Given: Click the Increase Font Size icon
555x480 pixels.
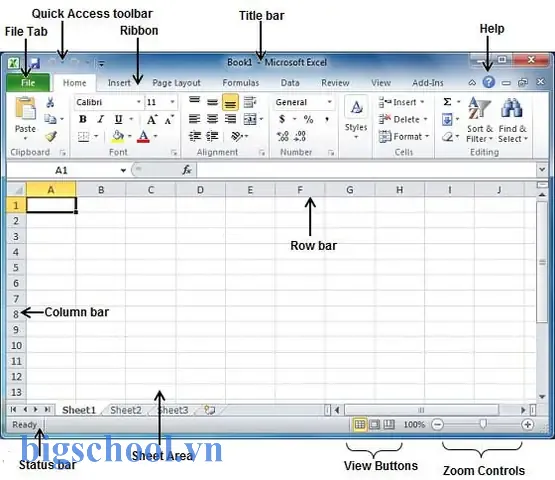Looking at the screenshot, I should click(x=152, y=119).
